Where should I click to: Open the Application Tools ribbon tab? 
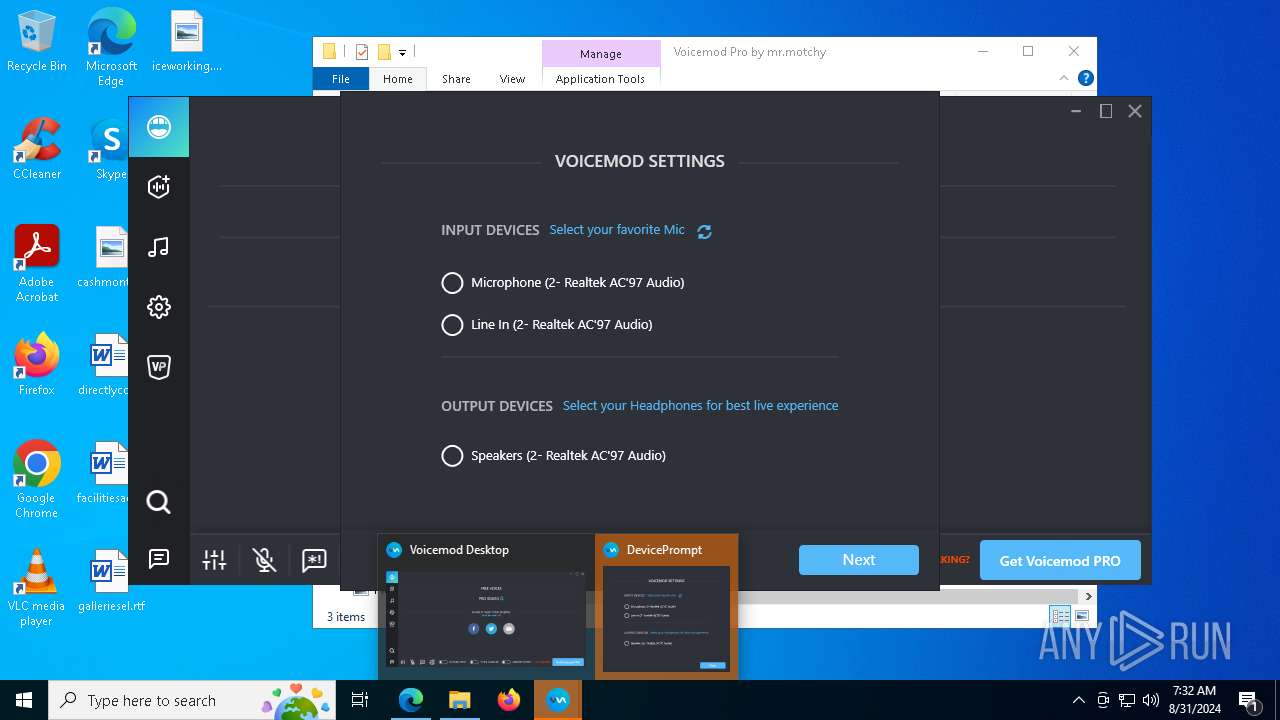point(600,79)
